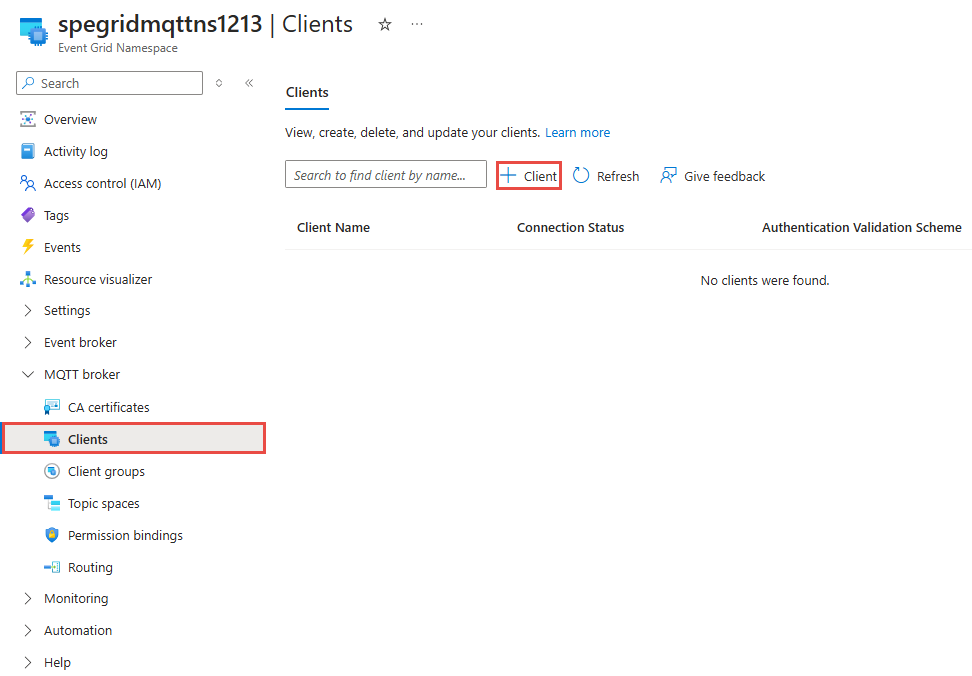Click the Client Name column header

coord(334,227)
